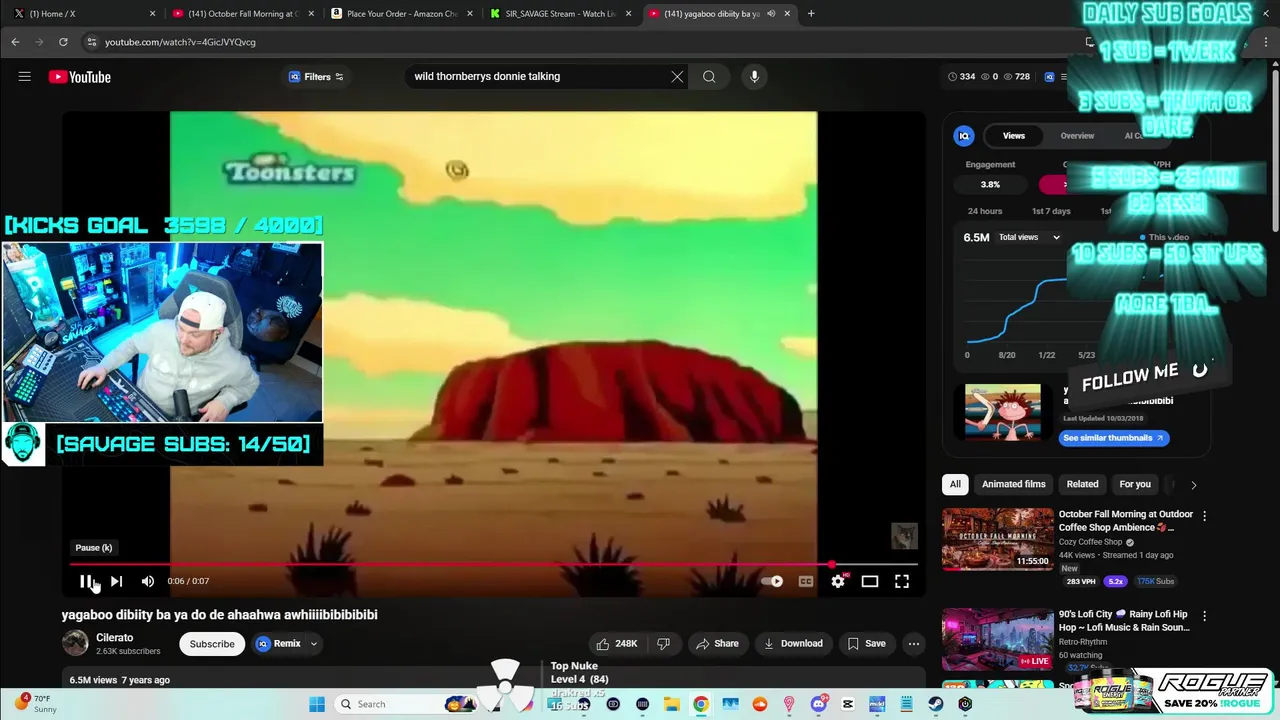Pause the video with the pause button
Image resolution: width=1280 pixels, height=720 pixels.
tap(86, 581)
